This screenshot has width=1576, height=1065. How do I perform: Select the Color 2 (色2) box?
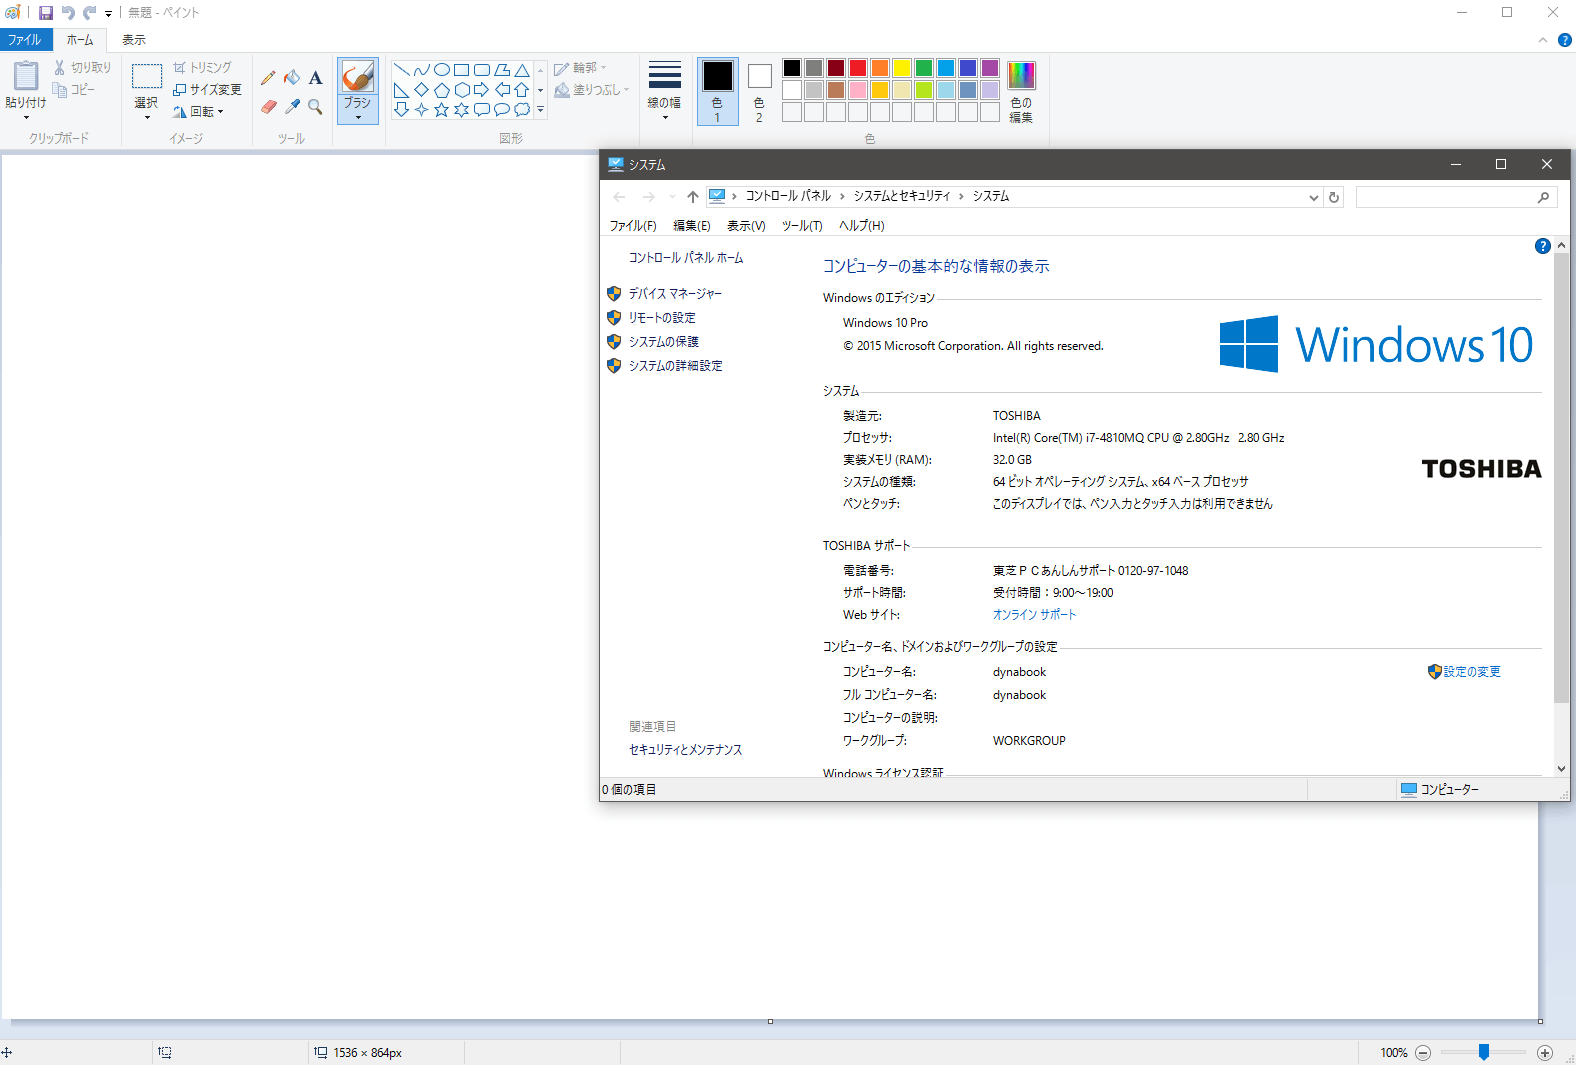[x=759, y=90]
